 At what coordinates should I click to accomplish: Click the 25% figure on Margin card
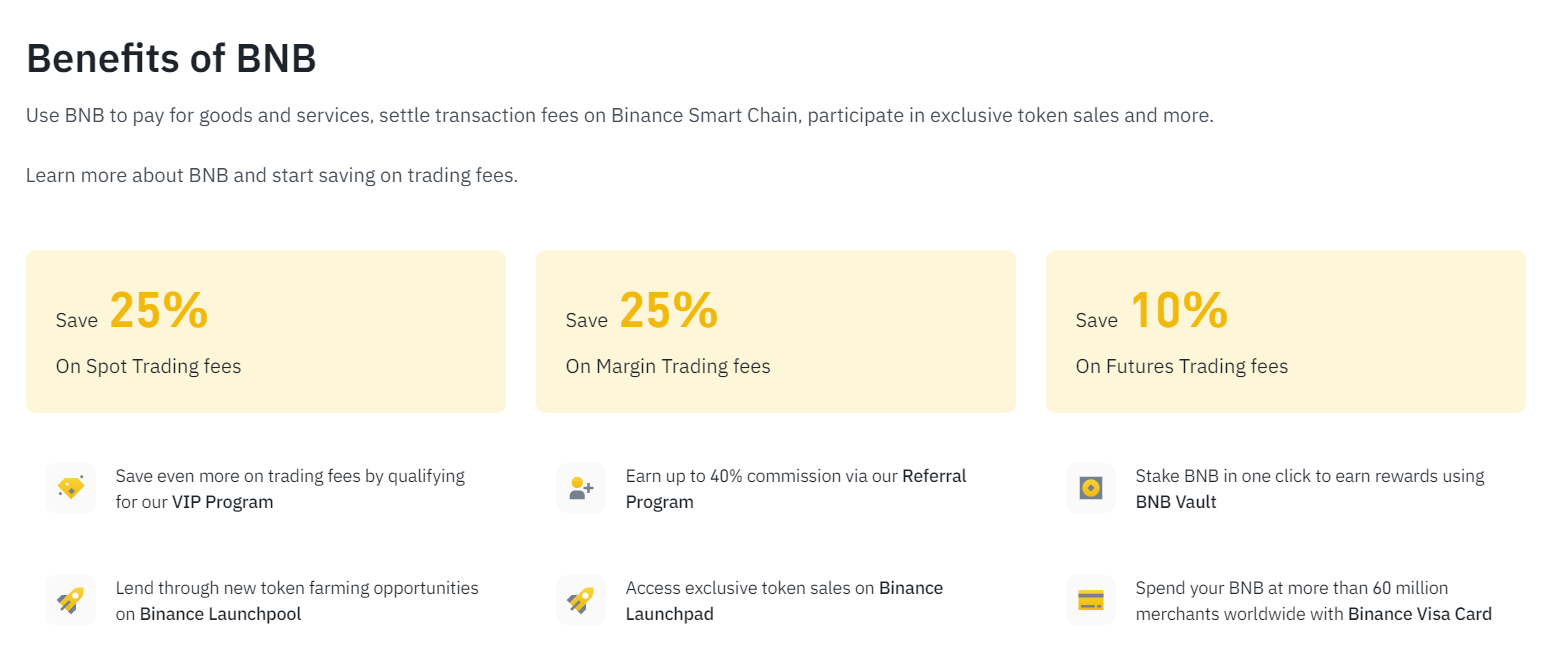click(669, 310)
